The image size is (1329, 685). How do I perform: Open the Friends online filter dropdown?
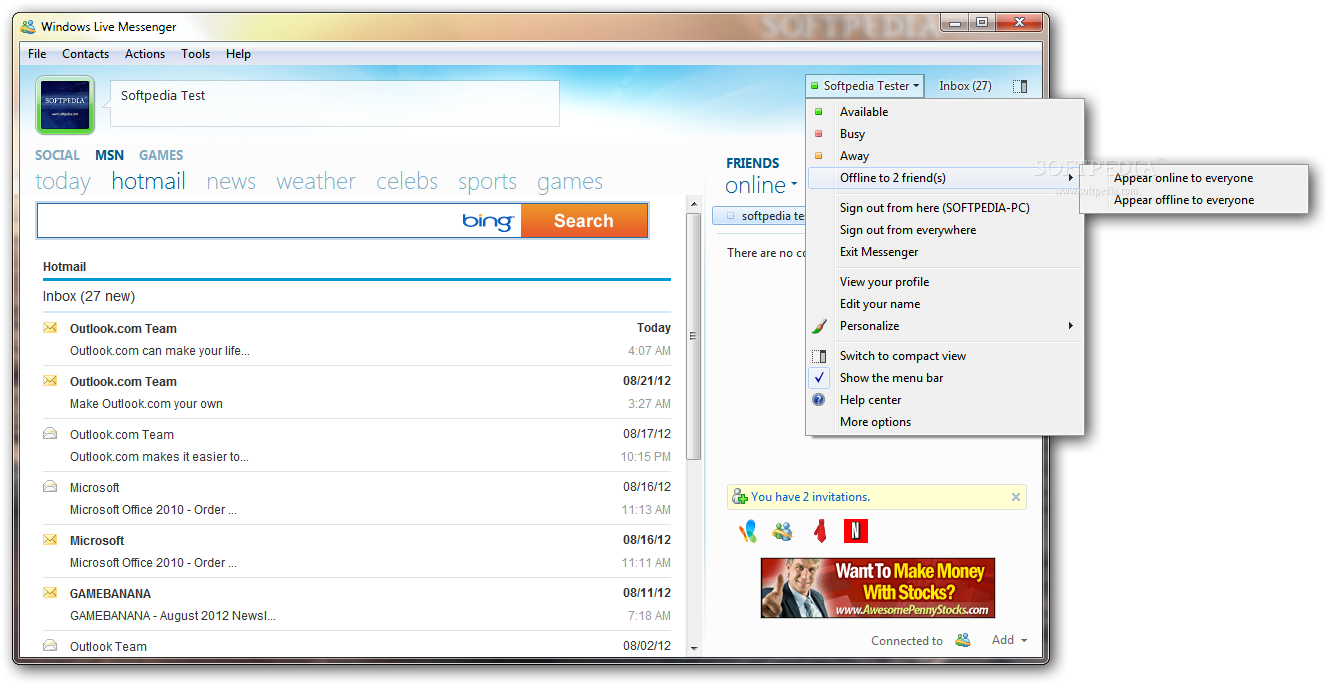(x=761, y=185)
